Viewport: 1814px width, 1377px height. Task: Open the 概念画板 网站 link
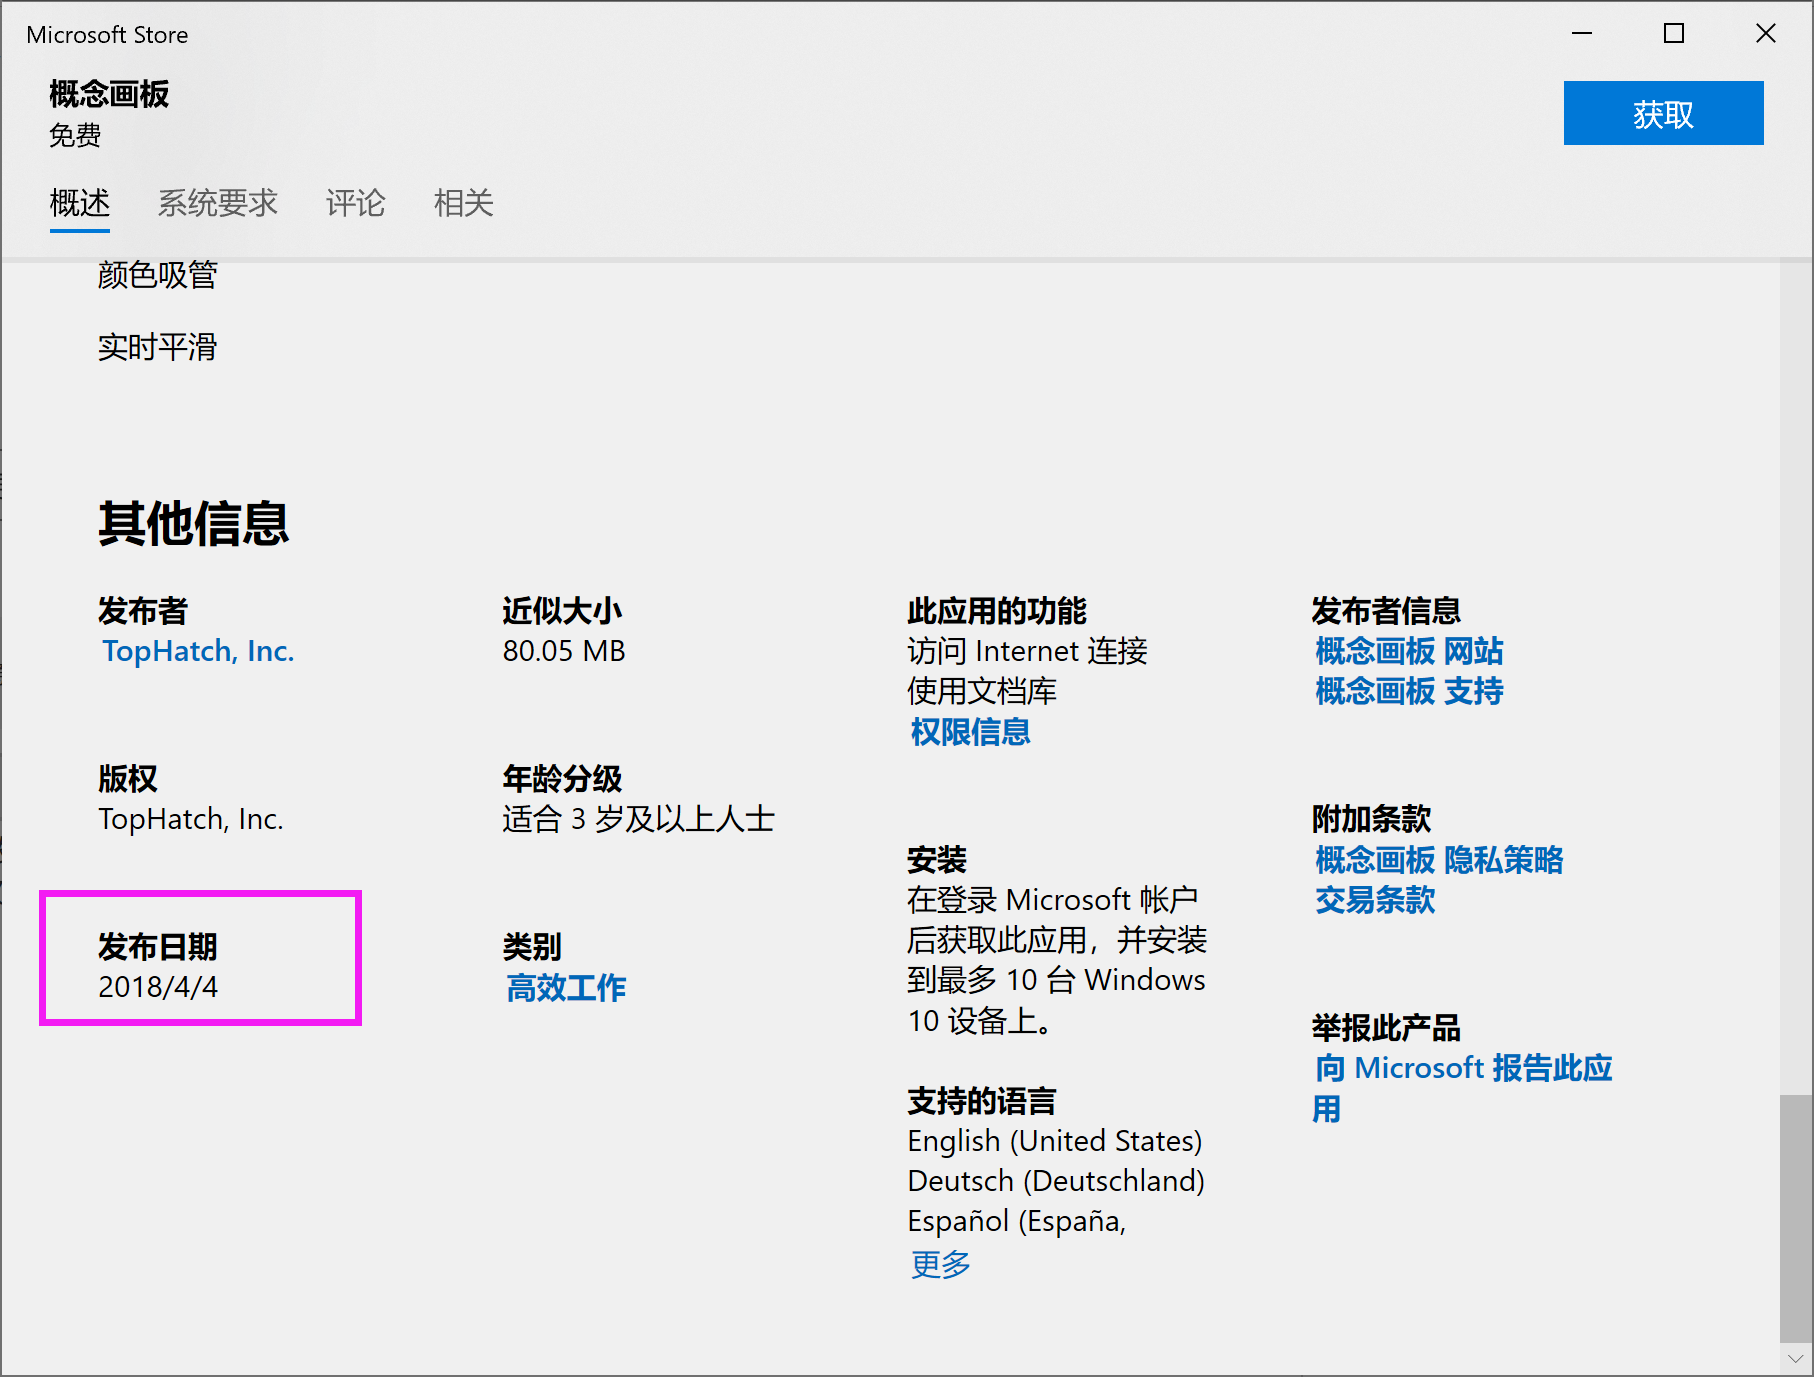tap(1409, 651)
